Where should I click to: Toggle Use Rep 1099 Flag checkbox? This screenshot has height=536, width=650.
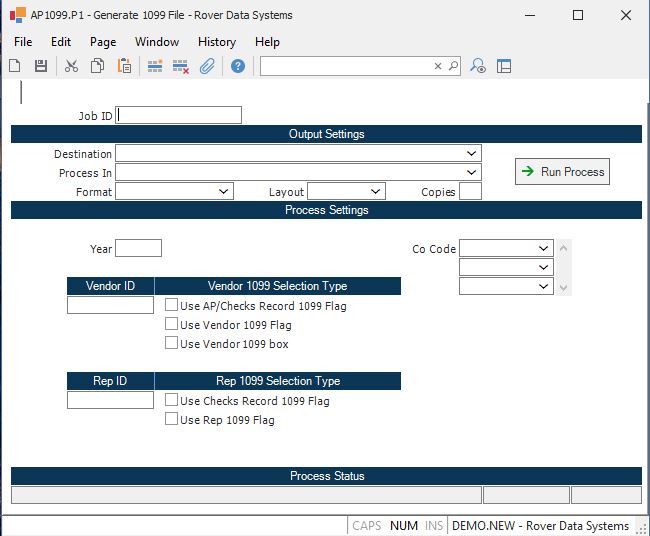[172, 420]
